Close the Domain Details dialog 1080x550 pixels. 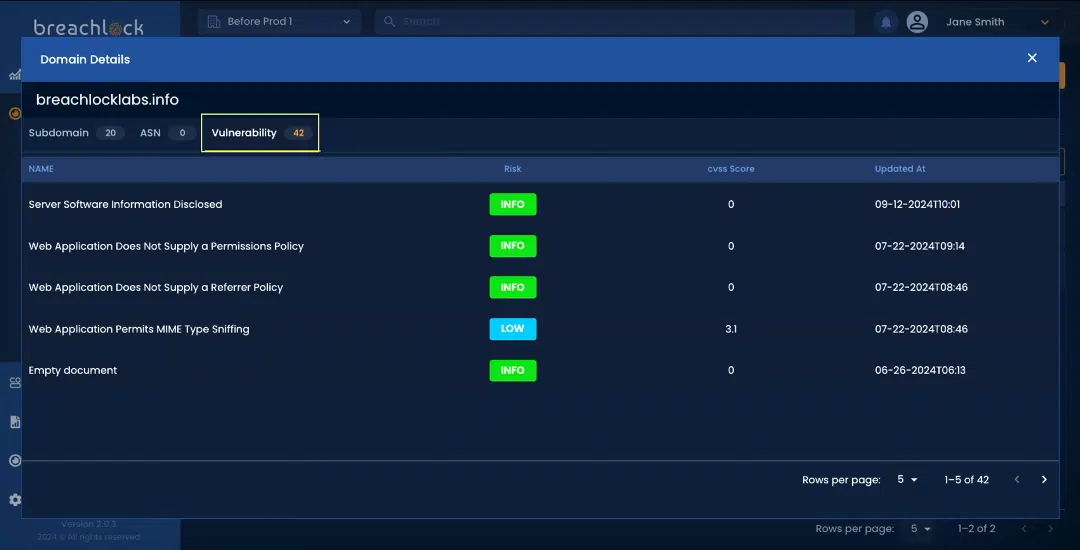(1032, 59)
